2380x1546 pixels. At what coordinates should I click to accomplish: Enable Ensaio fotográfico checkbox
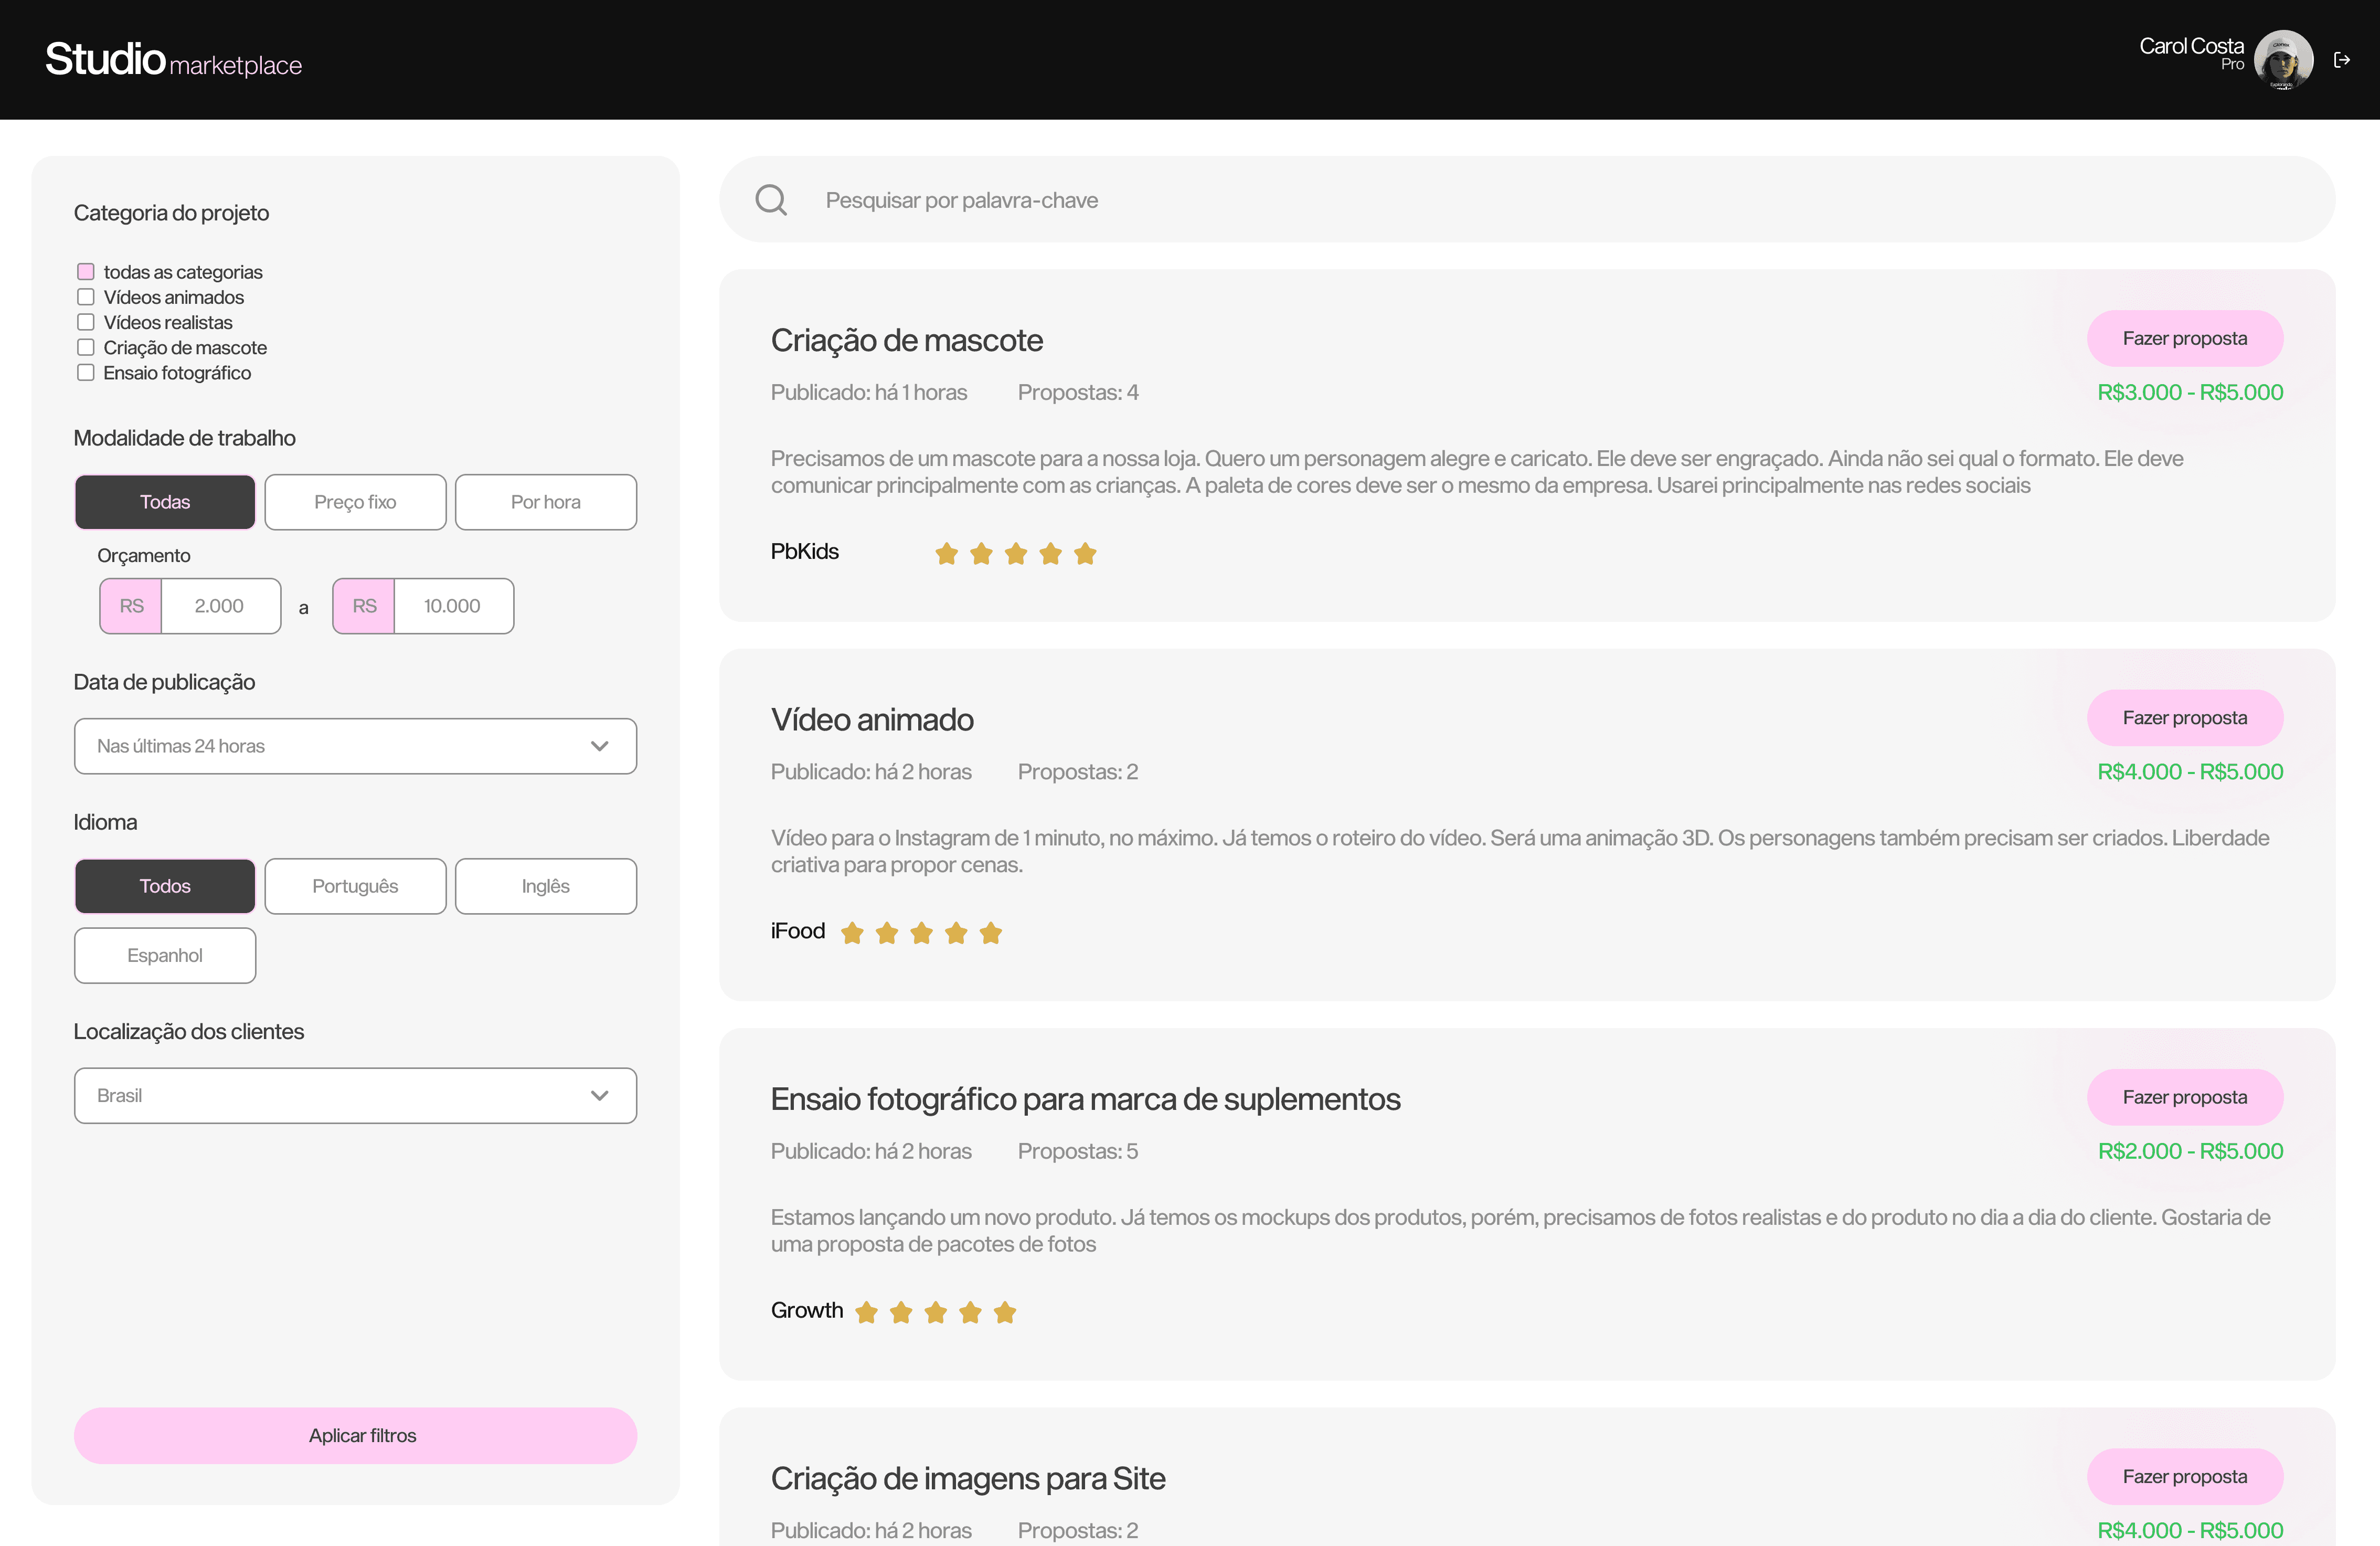86,373
